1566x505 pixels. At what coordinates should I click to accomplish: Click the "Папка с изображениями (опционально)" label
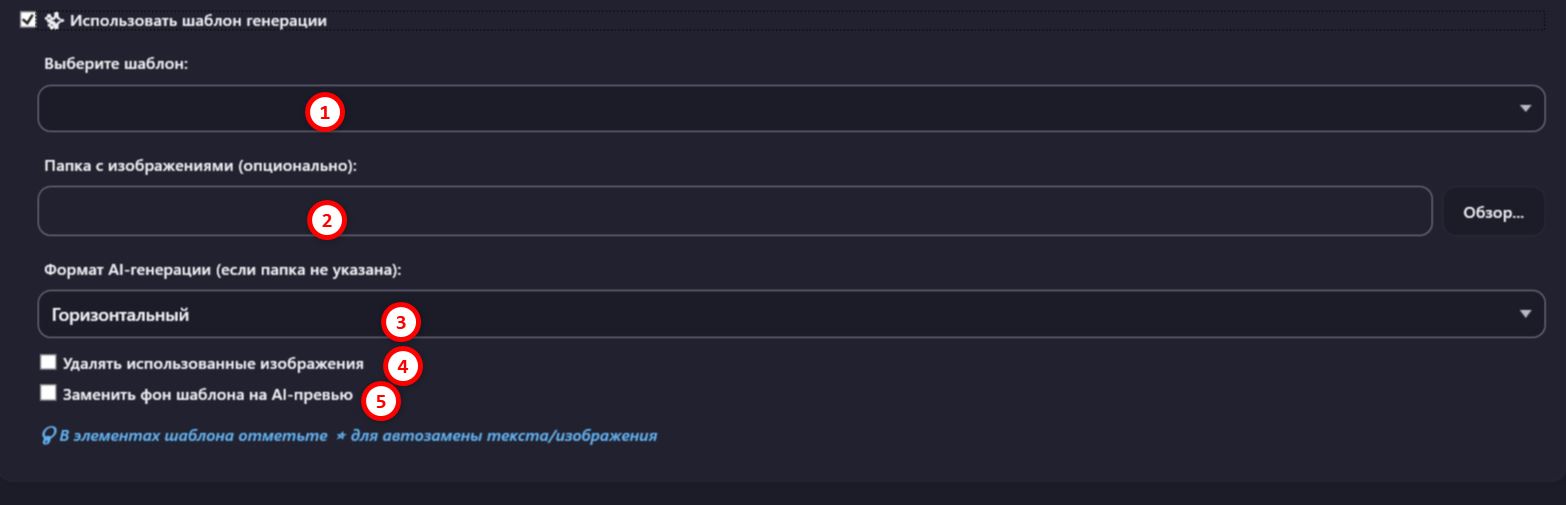point(200,166)
